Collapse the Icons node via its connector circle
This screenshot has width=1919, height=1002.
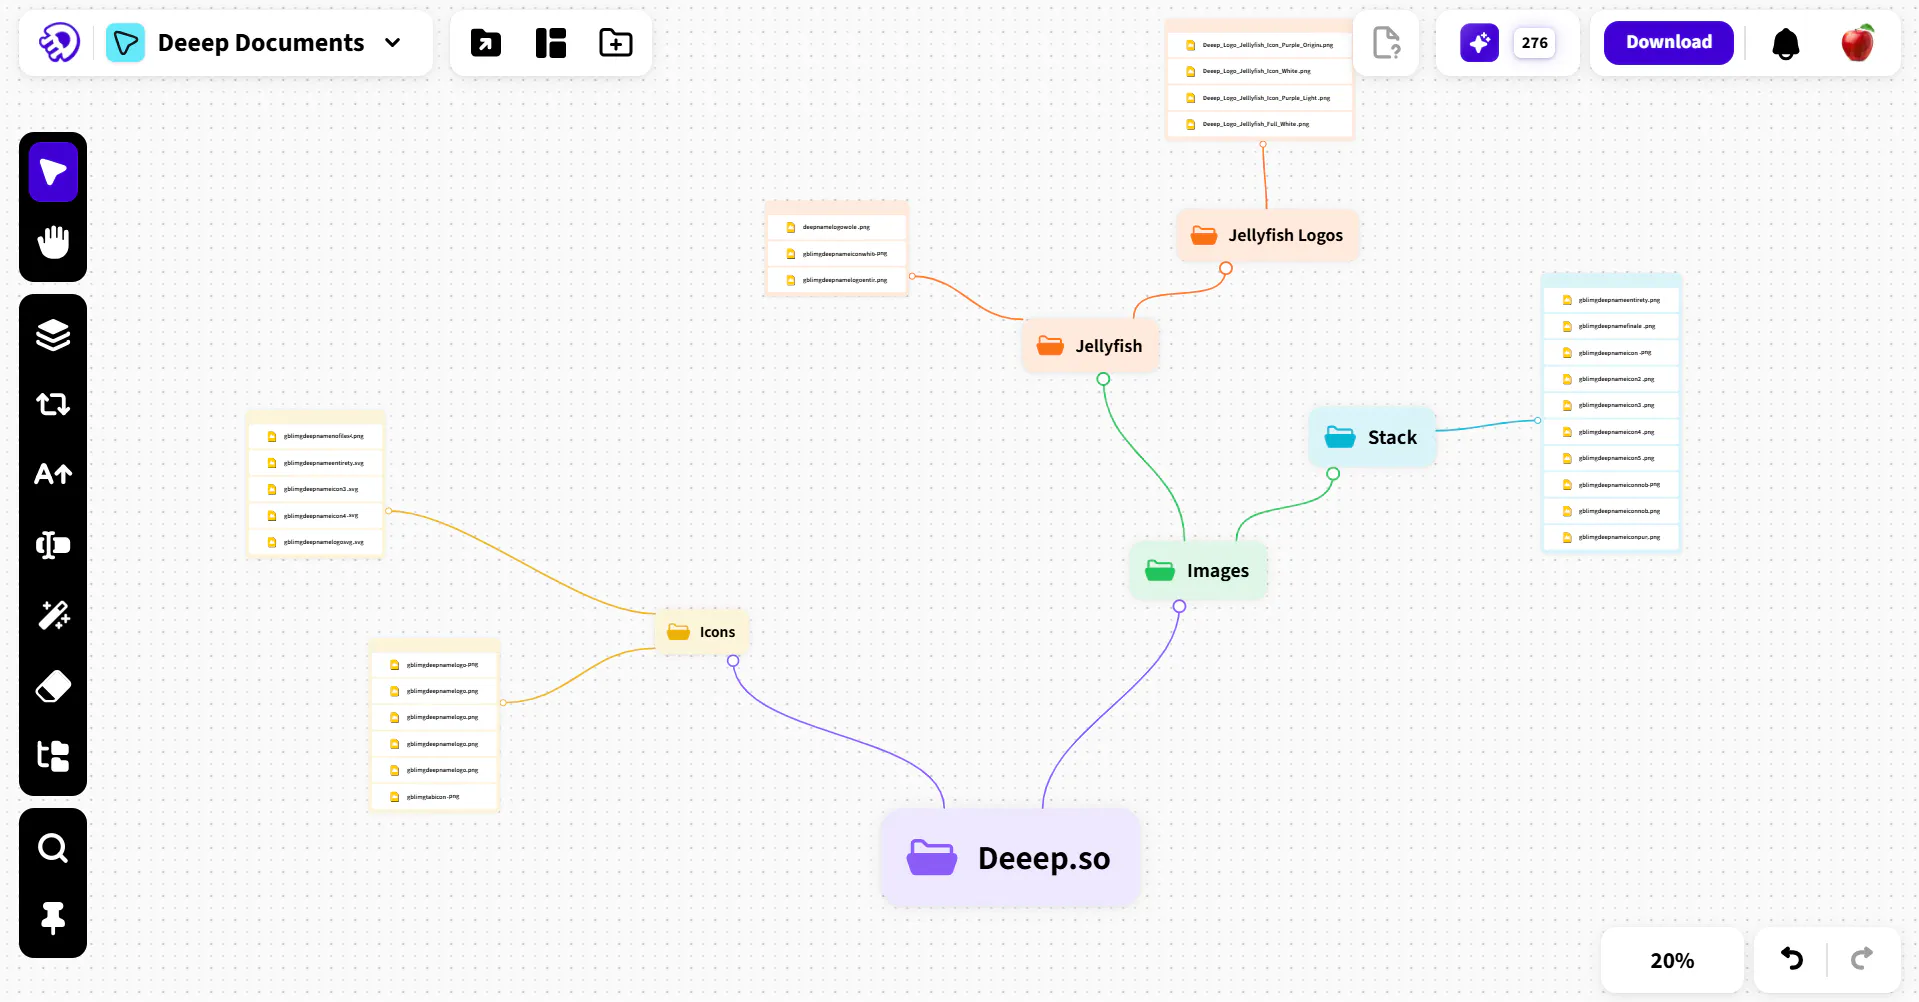click(x=733, y=661)
